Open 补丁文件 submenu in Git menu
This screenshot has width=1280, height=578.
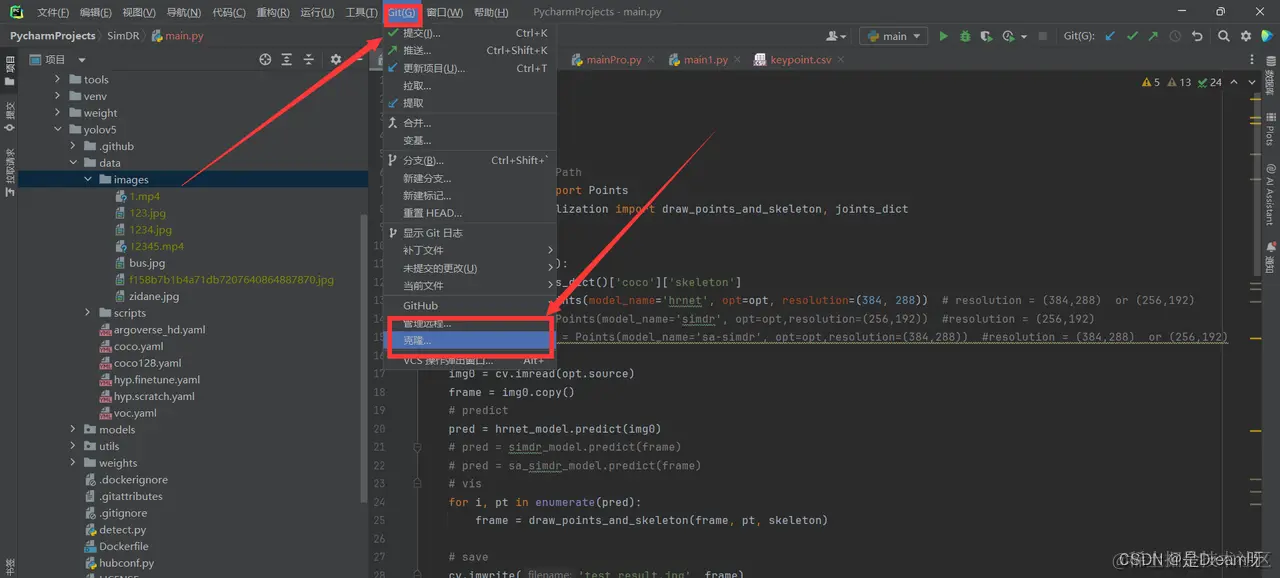pyautogui.click(x=470, y=250)
